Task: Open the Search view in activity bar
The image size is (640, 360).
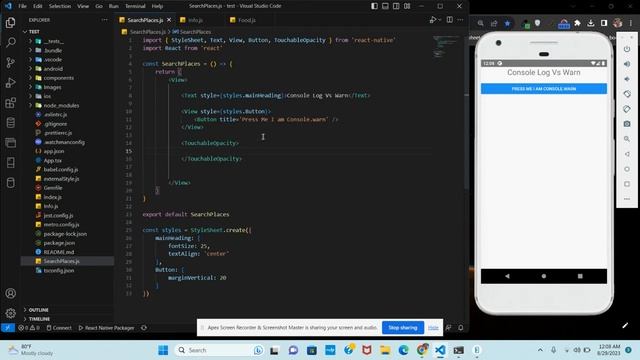Action: pos(11,42)
